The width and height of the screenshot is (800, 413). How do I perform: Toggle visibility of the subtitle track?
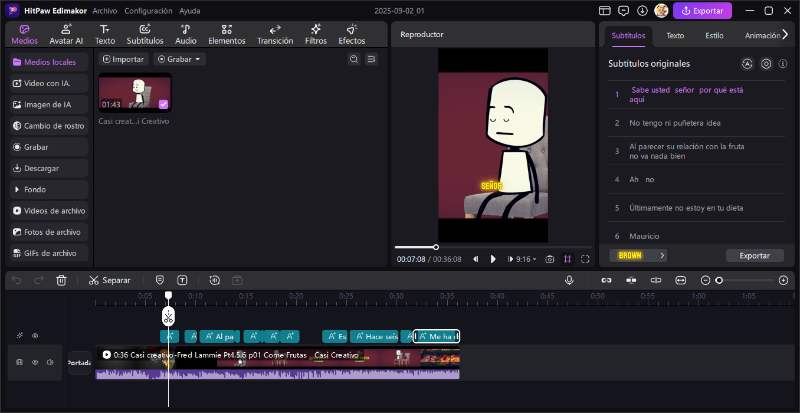pos(35,336)
